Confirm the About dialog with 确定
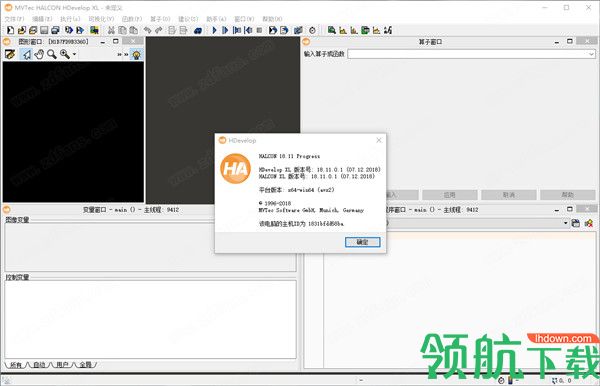Screen dimensions: 600x386 point(362,242)
